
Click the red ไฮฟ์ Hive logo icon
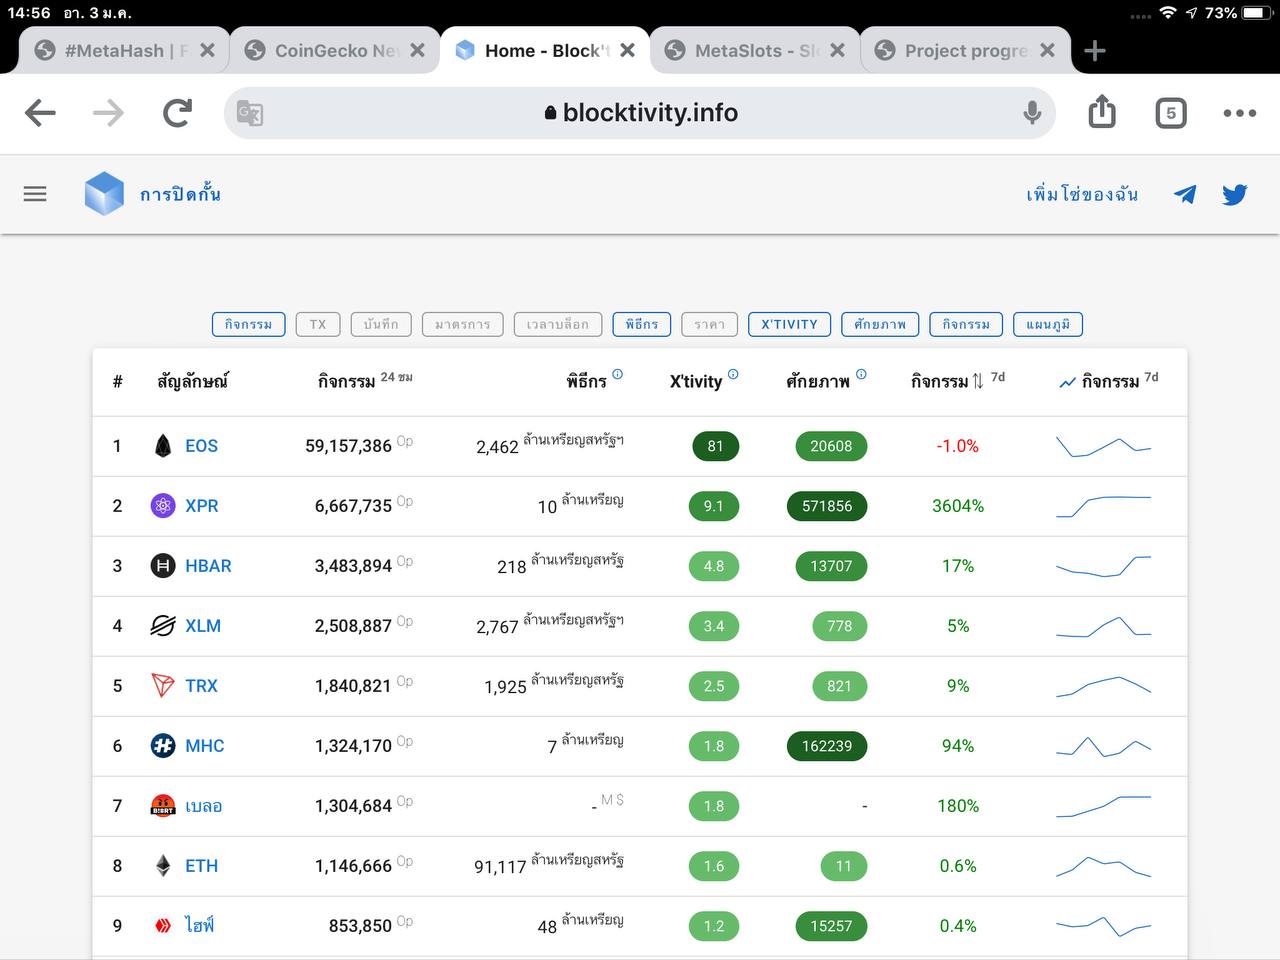163,926
